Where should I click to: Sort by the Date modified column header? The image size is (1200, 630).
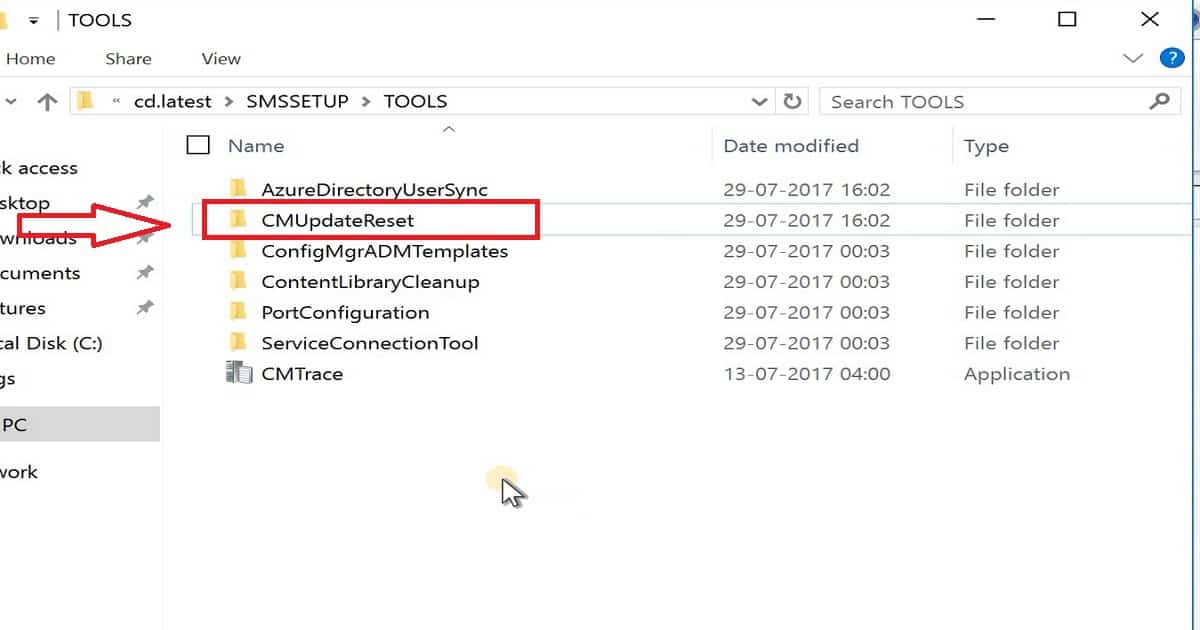point(791,146)
